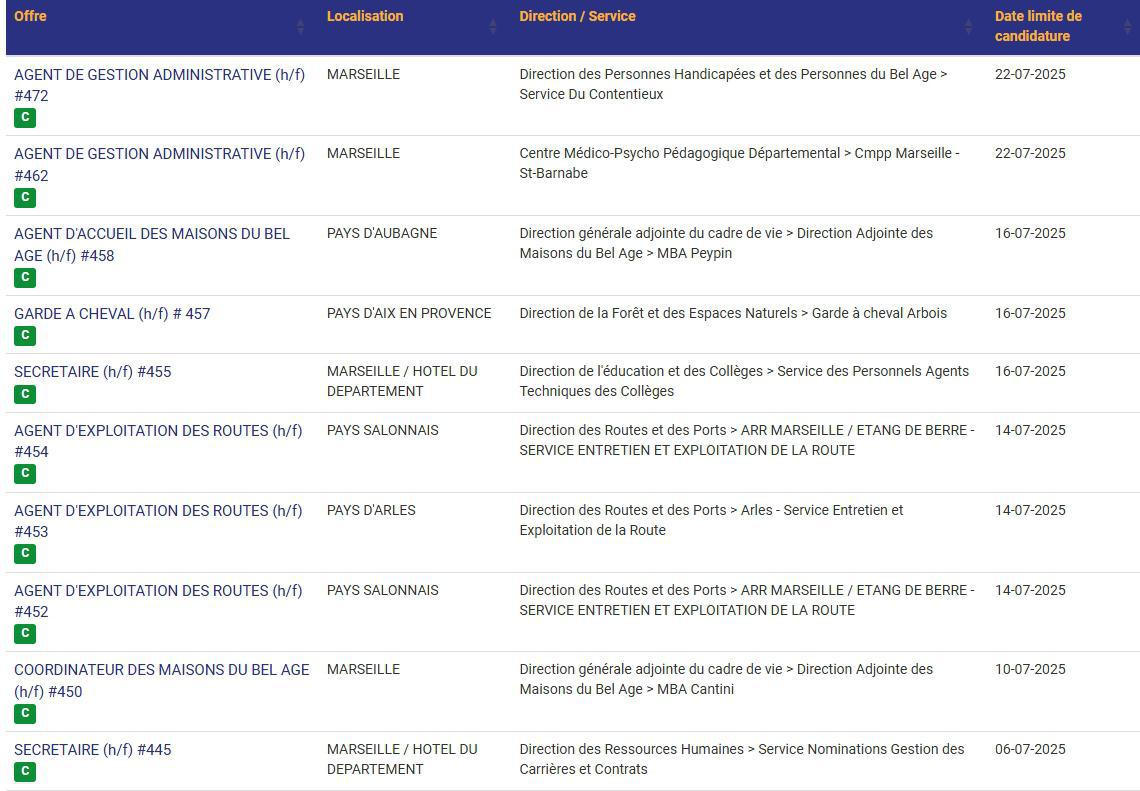Click the green C badge under offer #453
Screen dimensions: 1140x791
click(x=25, y=554)
